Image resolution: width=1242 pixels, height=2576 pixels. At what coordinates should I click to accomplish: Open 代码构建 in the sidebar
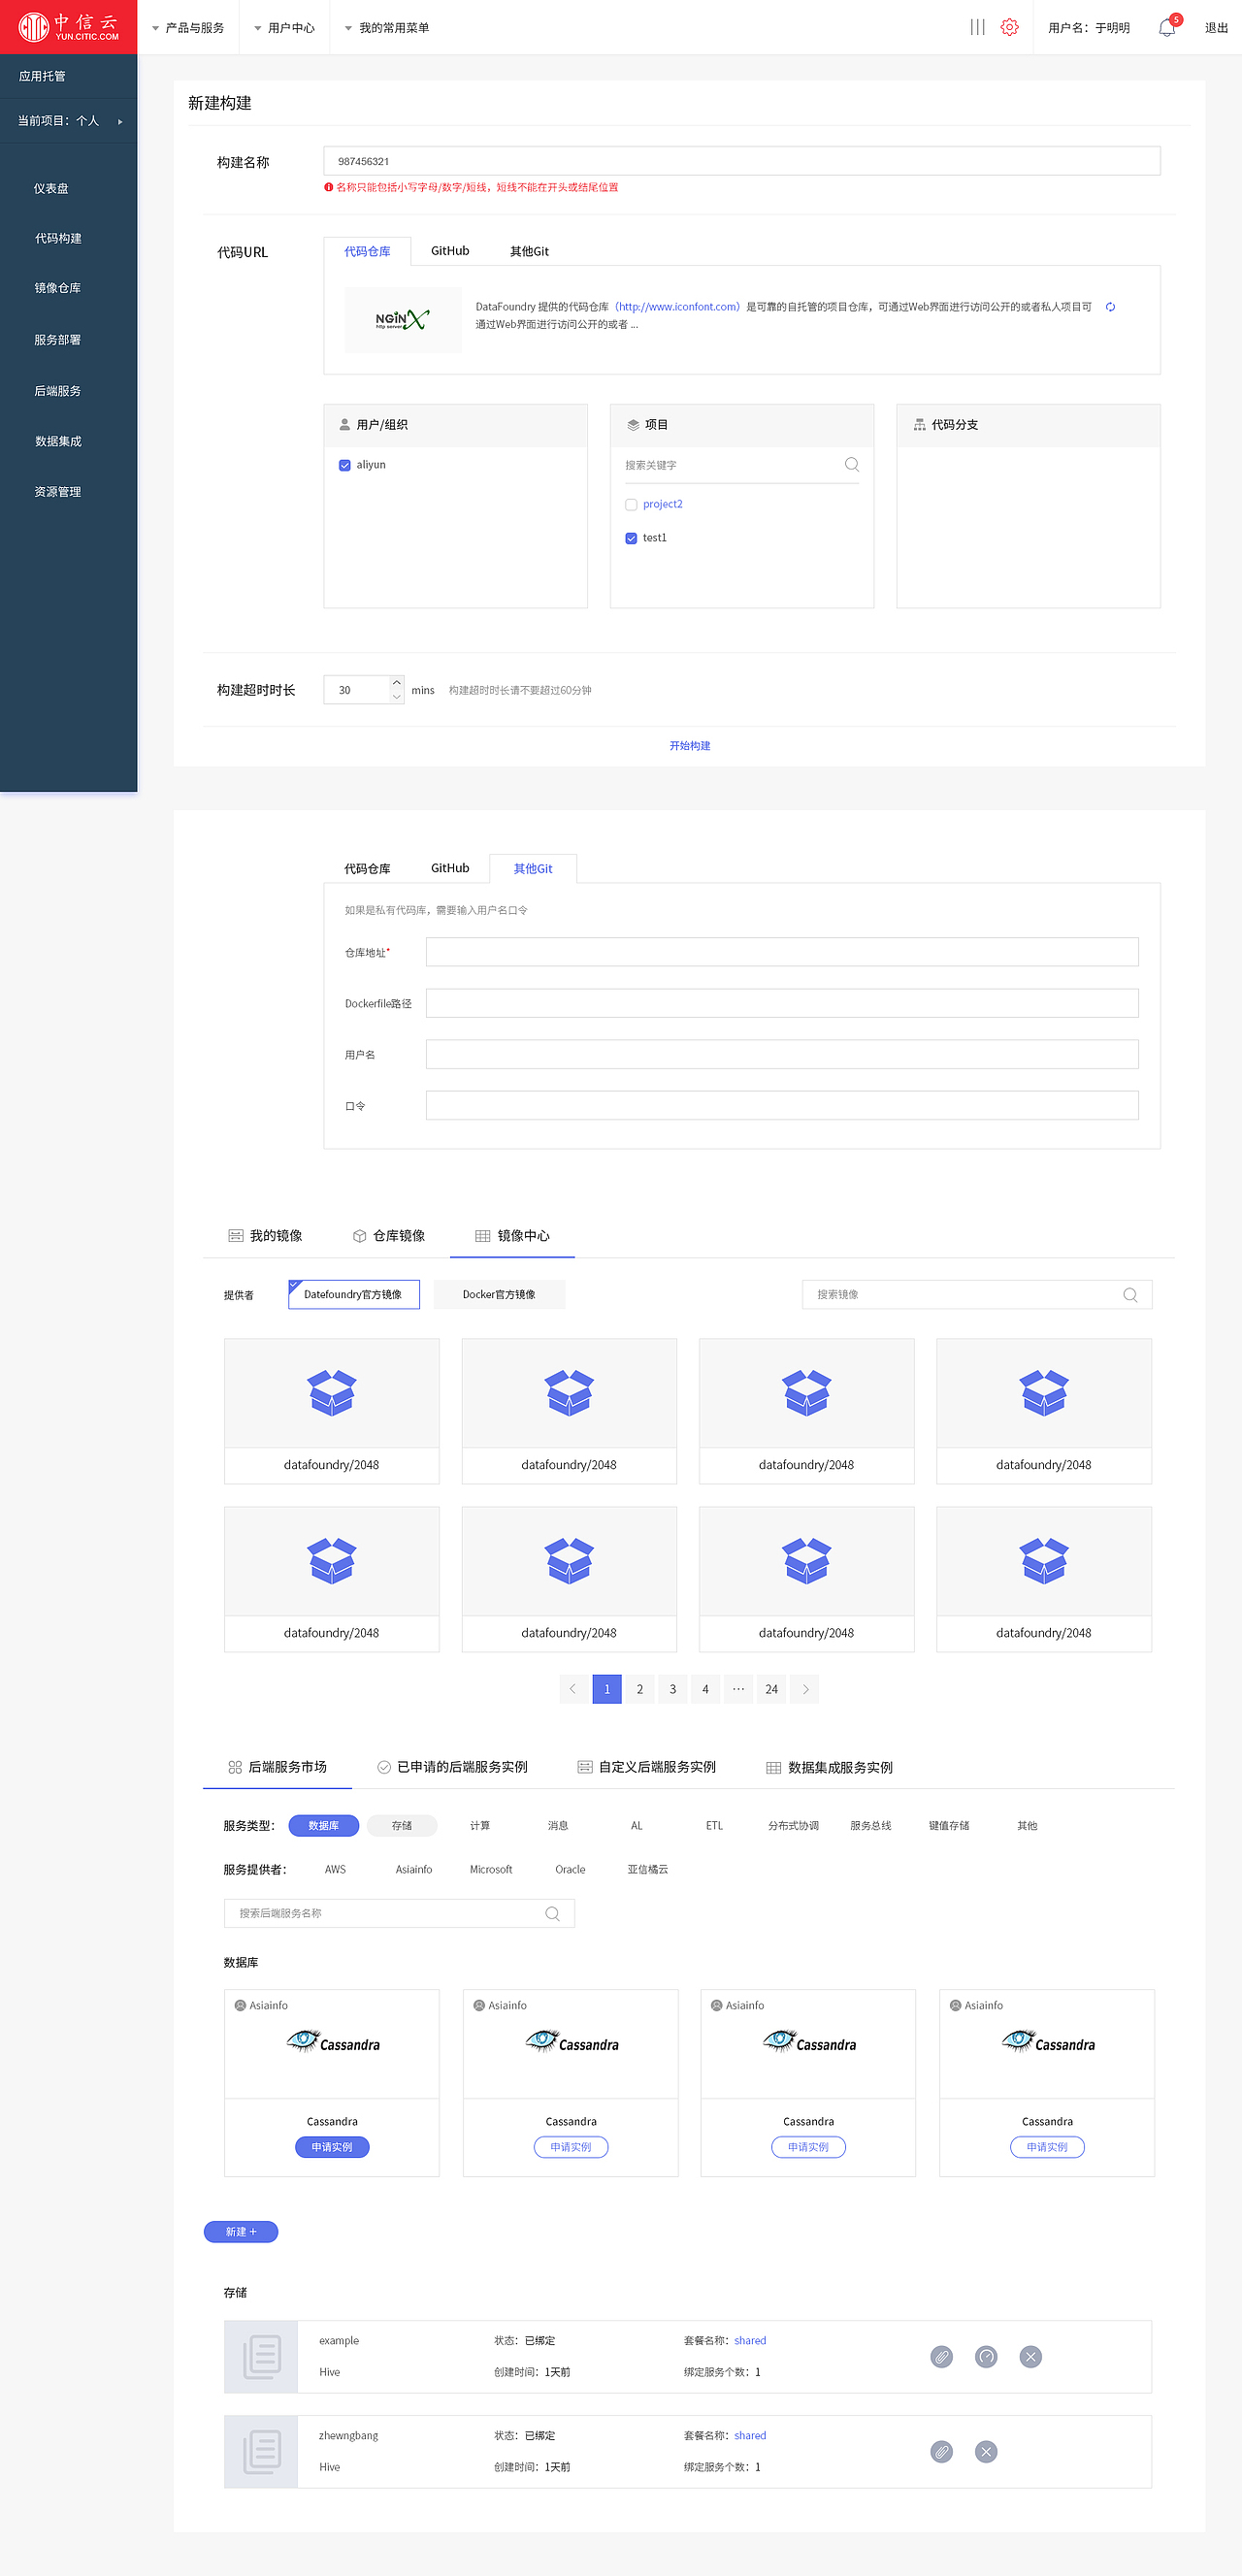coord(58,238)
